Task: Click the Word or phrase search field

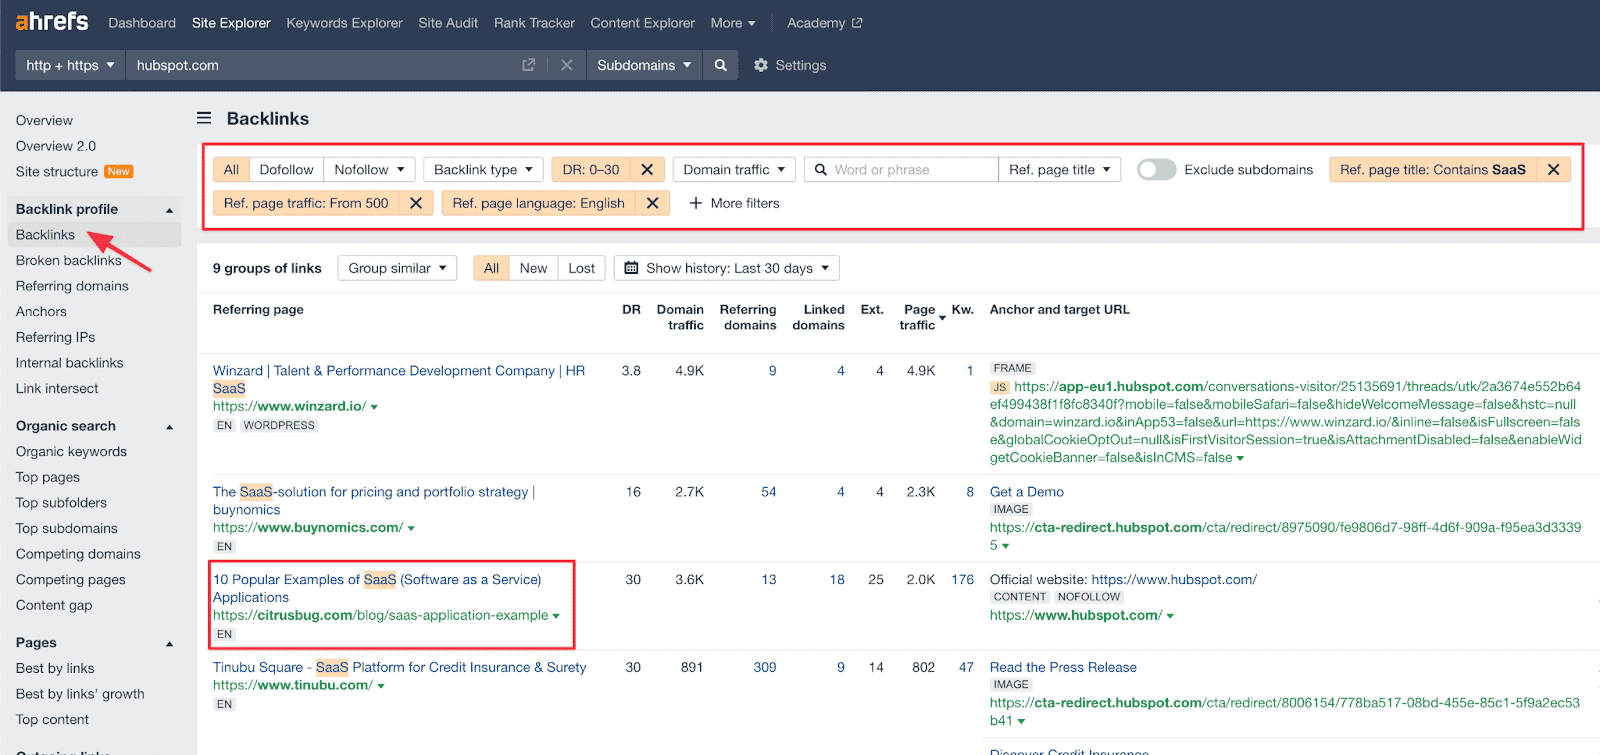Action: (901, 170)
